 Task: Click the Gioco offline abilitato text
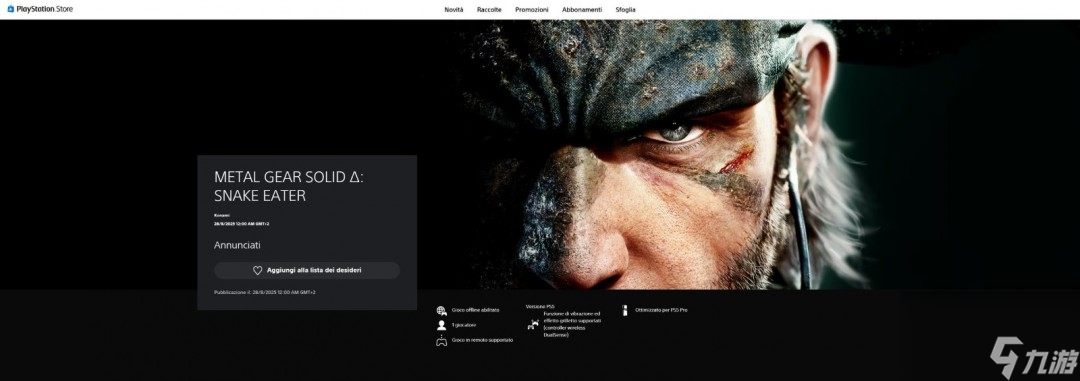[475, 311]
